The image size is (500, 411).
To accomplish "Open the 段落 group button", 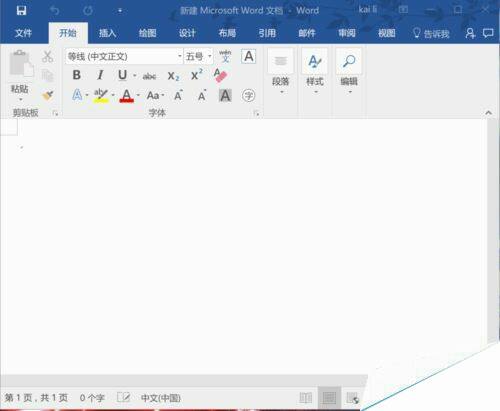I will click(x=281, y=72).
